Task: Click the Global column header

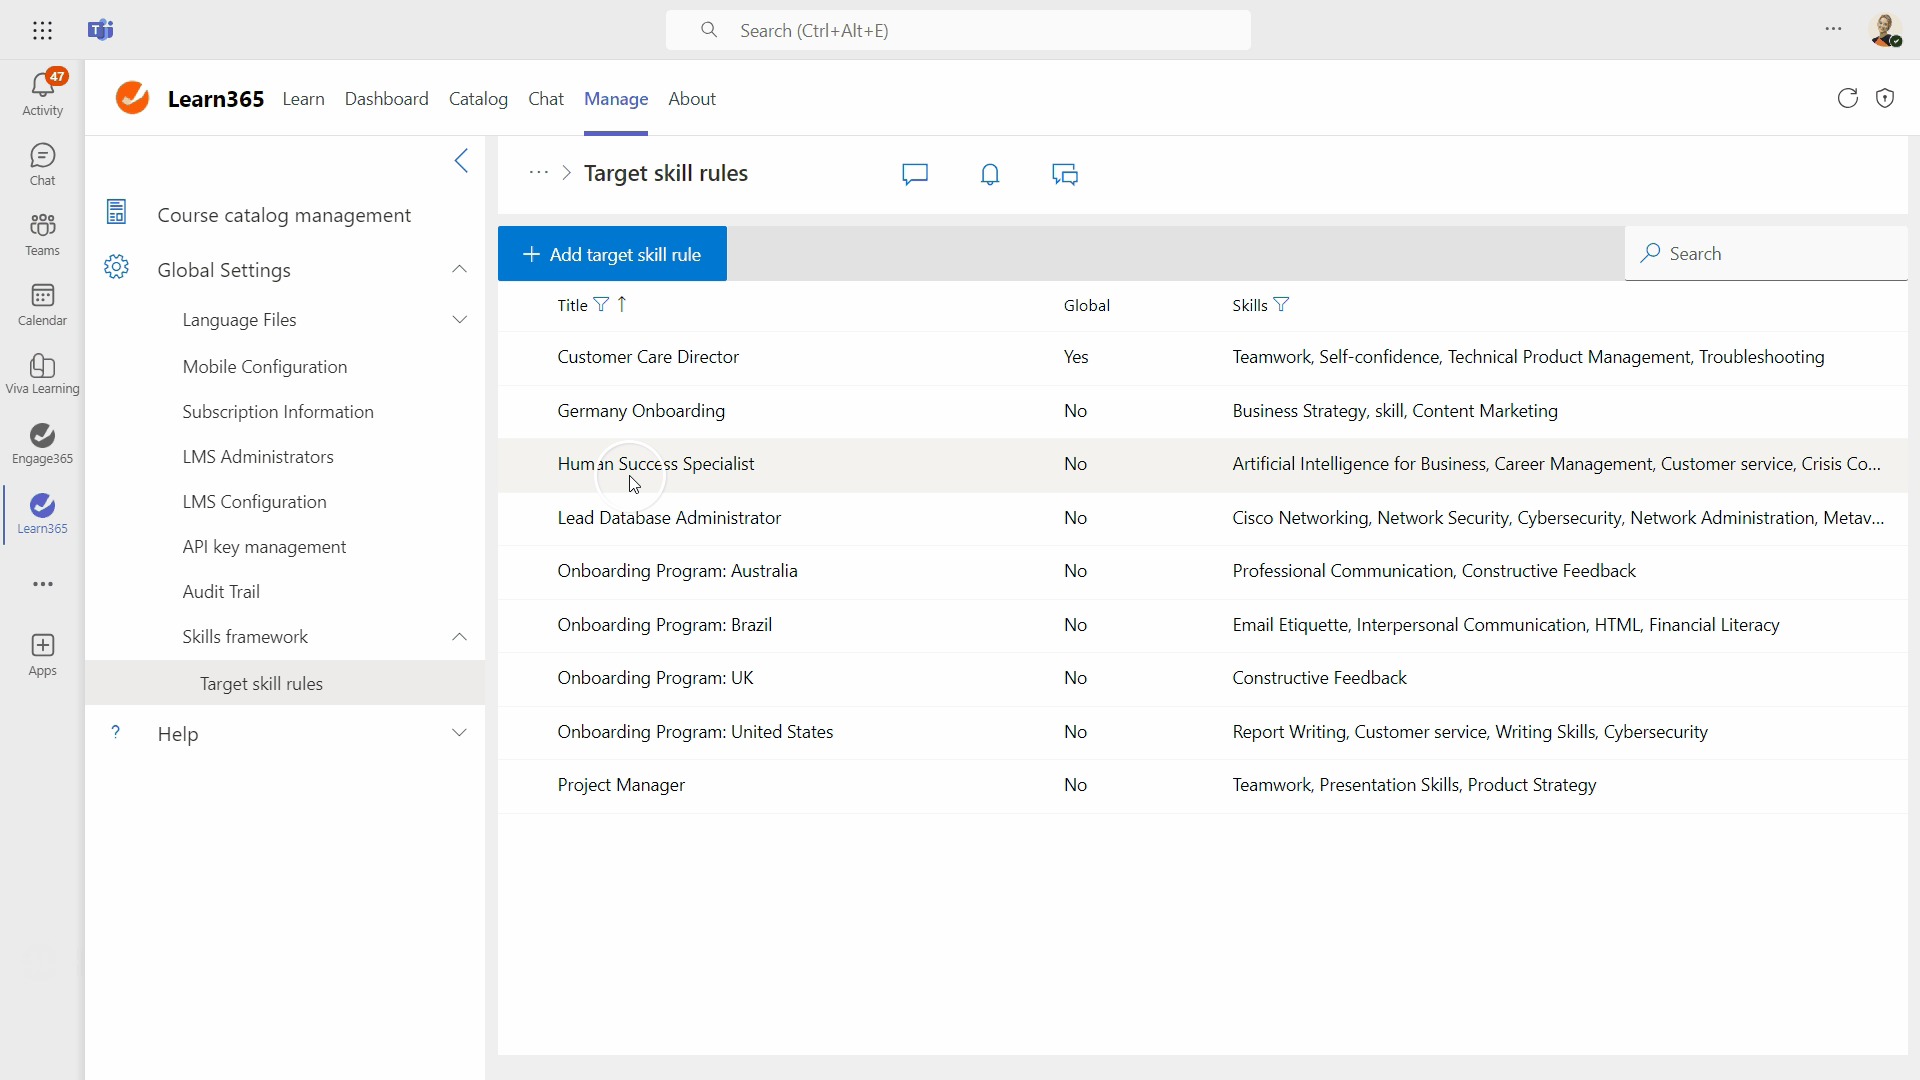Action: point(1086,305)
